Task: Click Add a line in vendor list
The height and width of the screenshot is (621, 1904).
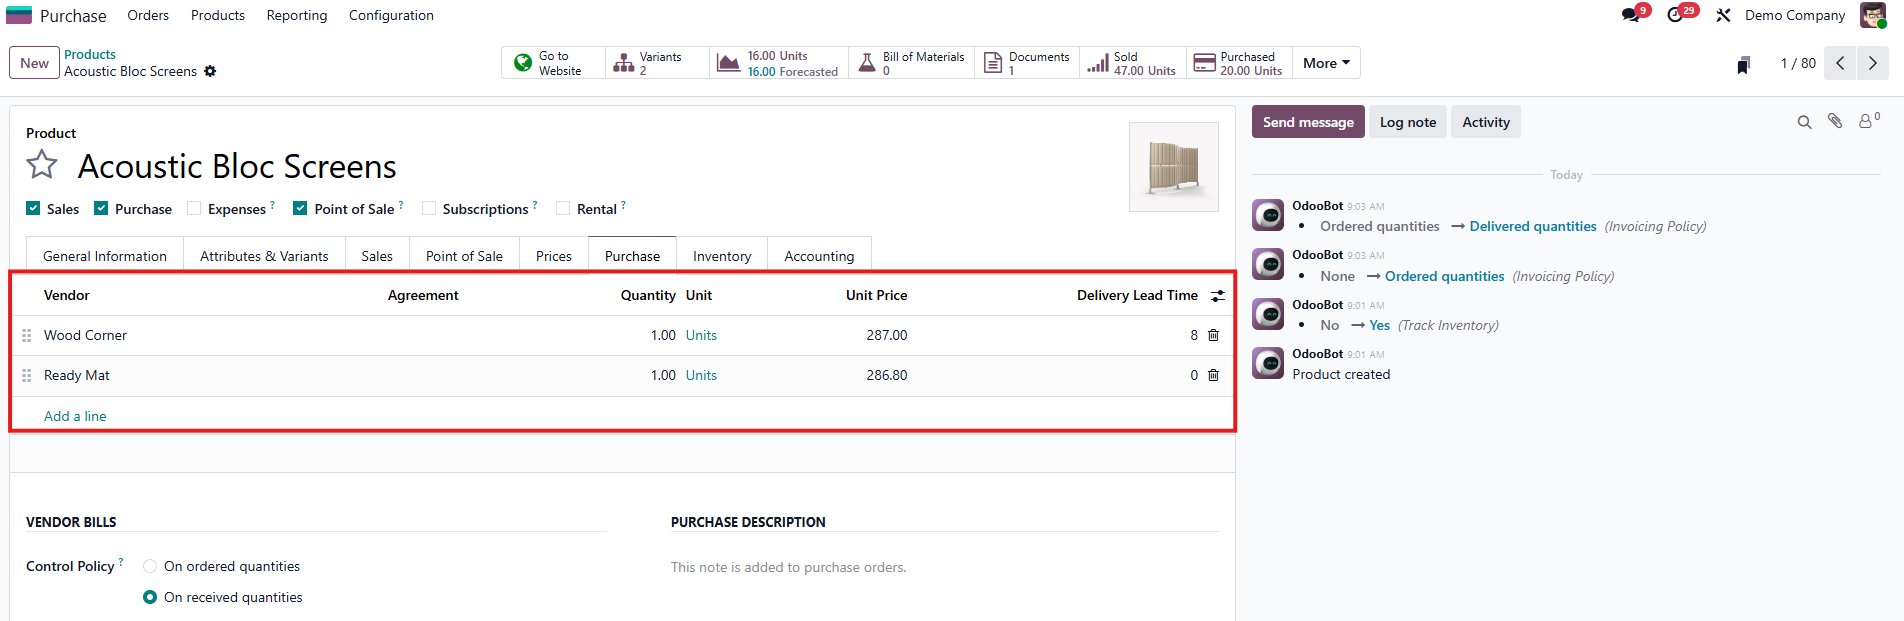Action: pos(75,416)
